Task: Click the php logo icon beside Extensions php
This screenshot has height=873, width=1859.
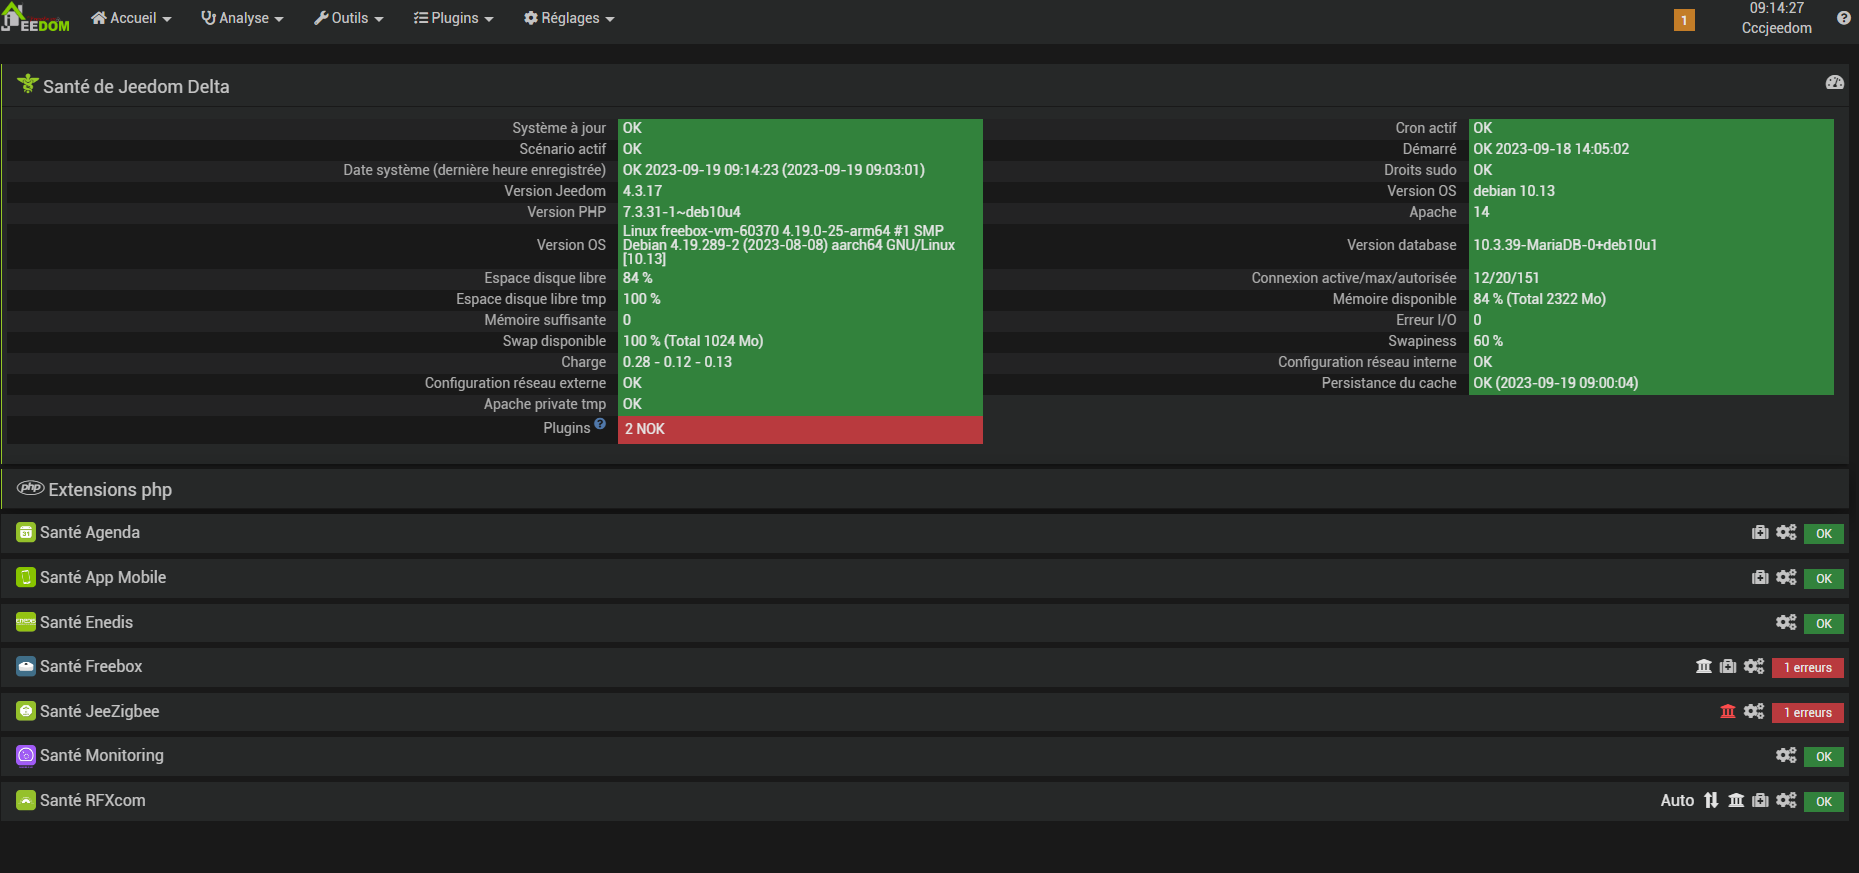Action: (30, 489)
